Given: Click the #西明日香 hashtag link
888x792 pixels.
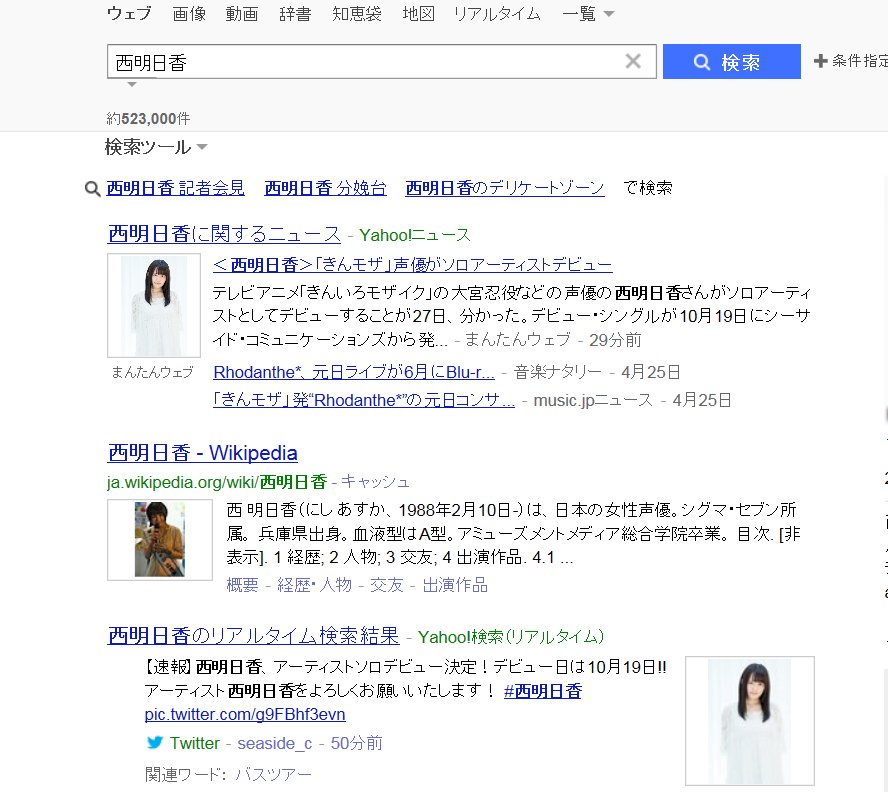Looking at the screenshot, I should [543, 691].
